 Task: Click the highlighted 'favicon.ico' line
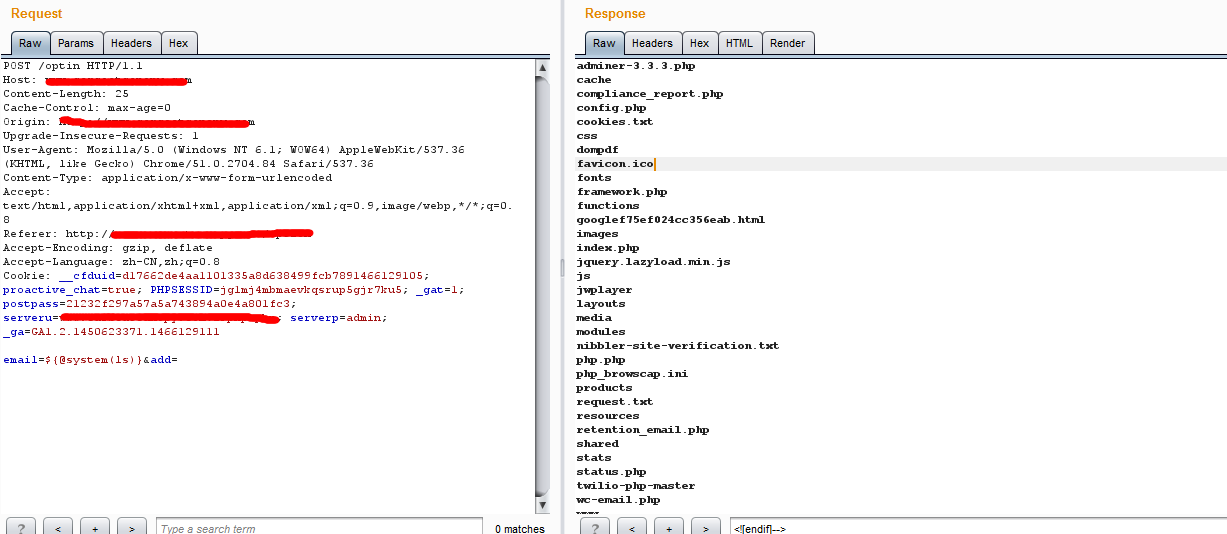click(615, 164)
